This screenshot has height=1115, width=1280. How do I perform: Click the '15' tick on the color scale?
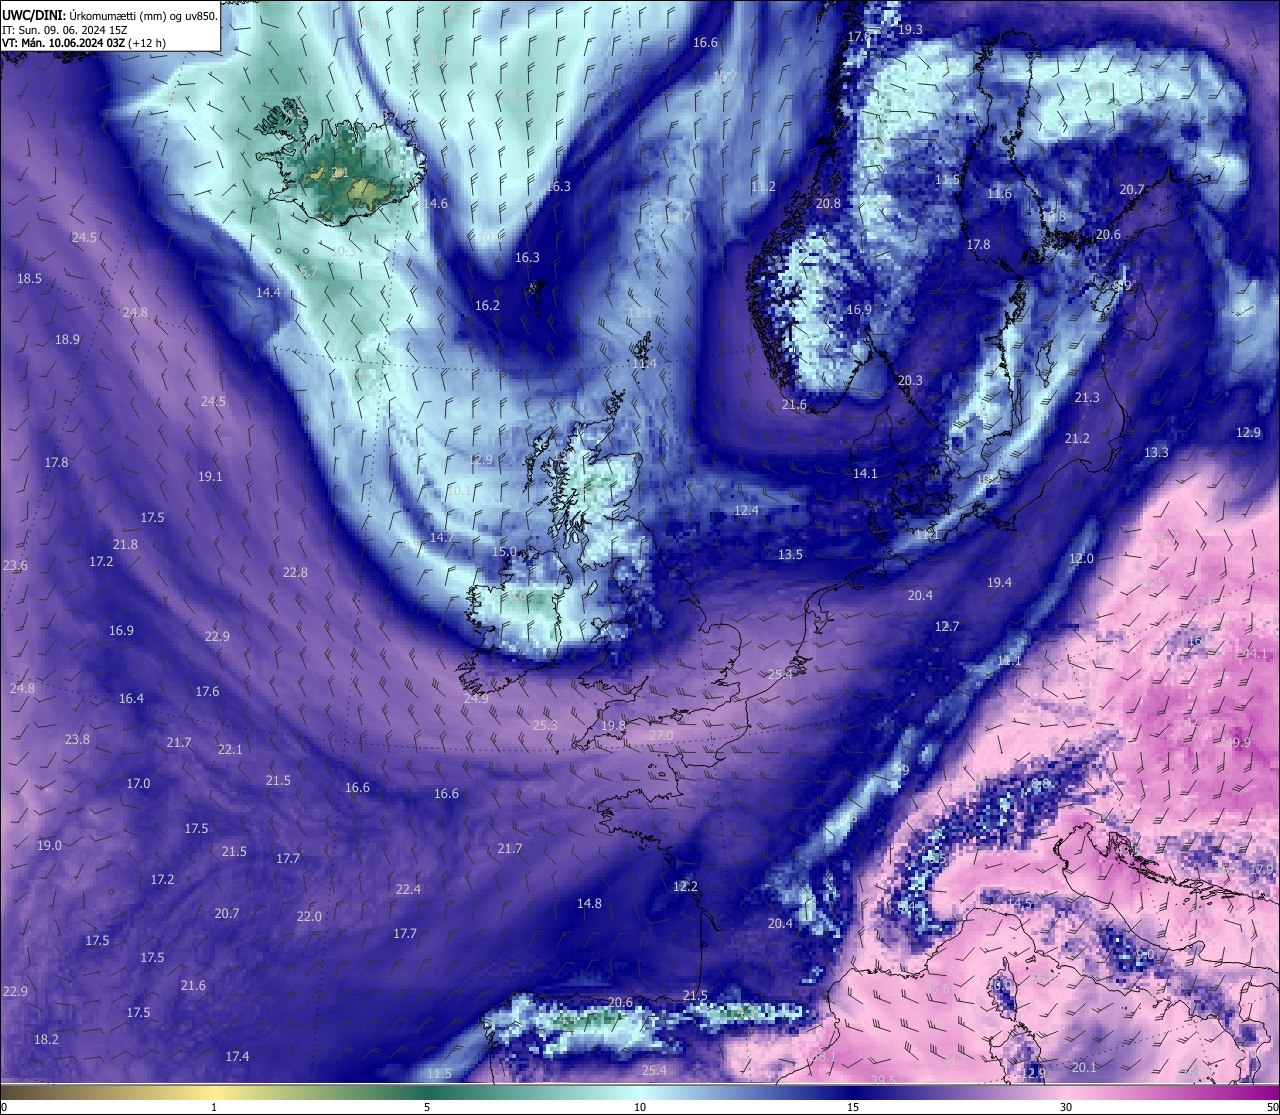click(852, 1106)
